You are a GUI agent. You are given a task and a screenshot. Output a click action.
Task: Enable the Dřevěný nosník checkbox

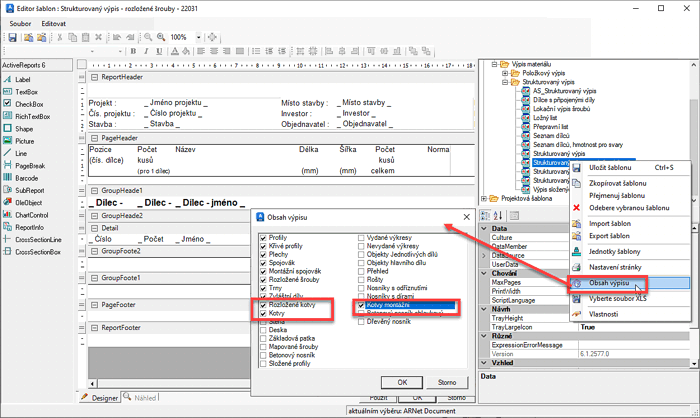[x=362, y=323]
